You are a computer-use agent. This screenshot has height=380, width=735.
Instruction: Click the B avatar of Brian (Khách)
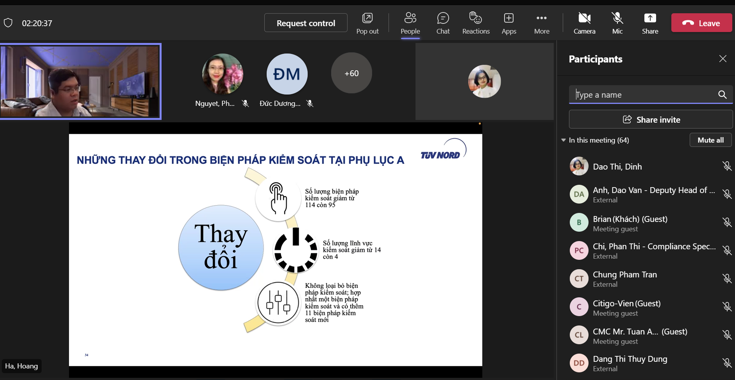point(579,222)
